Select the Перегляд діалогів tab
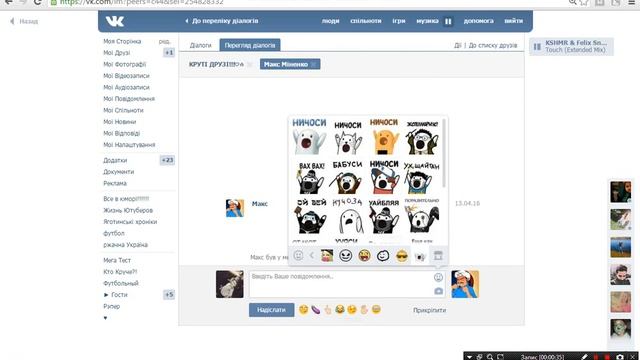This screenshot has width=640, height=360. (250, 45)
